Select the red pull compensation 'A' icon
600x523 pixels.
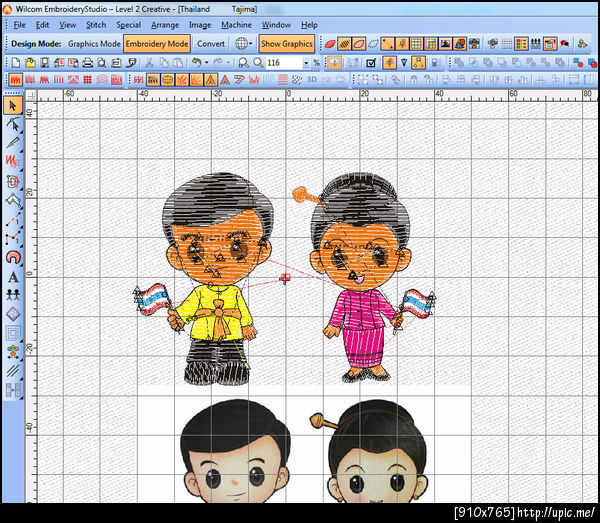[225, 80]
